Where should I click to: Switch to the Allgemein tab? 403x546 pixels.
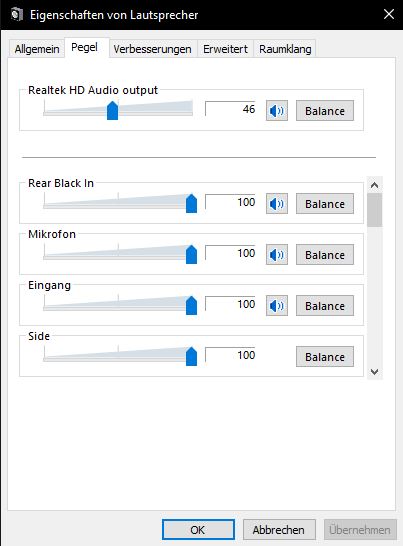pos(37,49)
